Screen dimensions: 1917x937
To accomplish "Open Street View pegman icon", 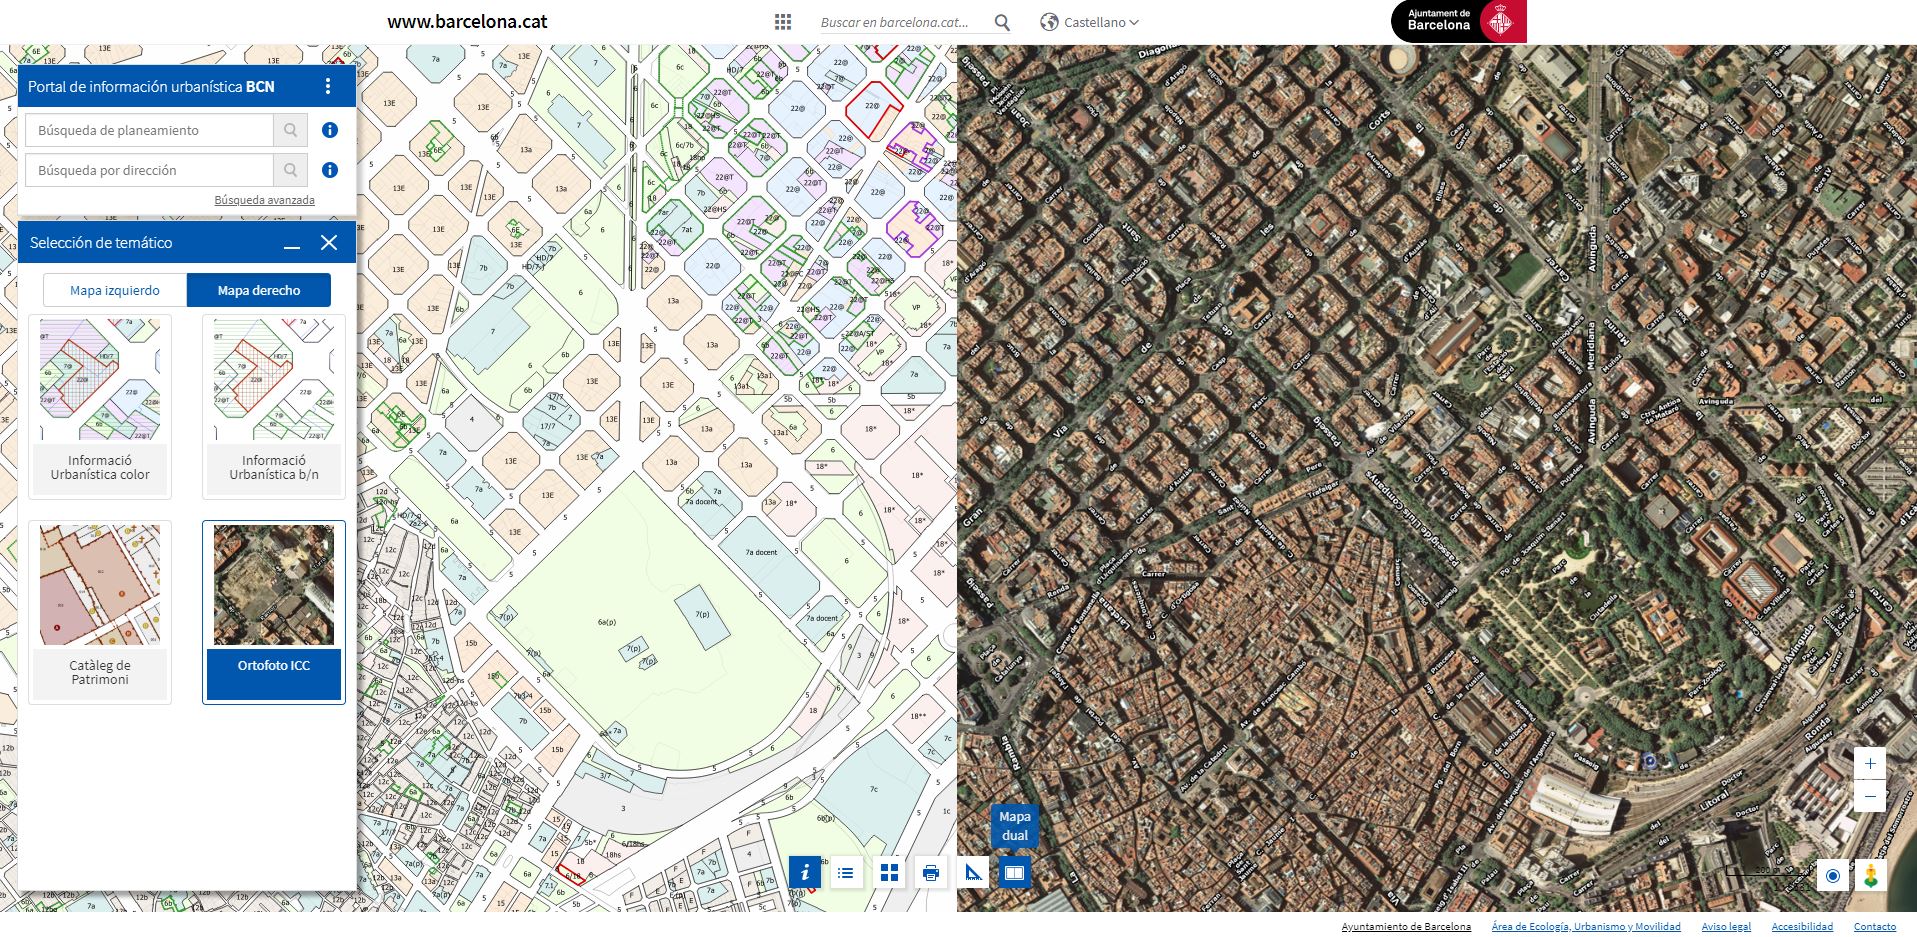I will [1870, 877].
